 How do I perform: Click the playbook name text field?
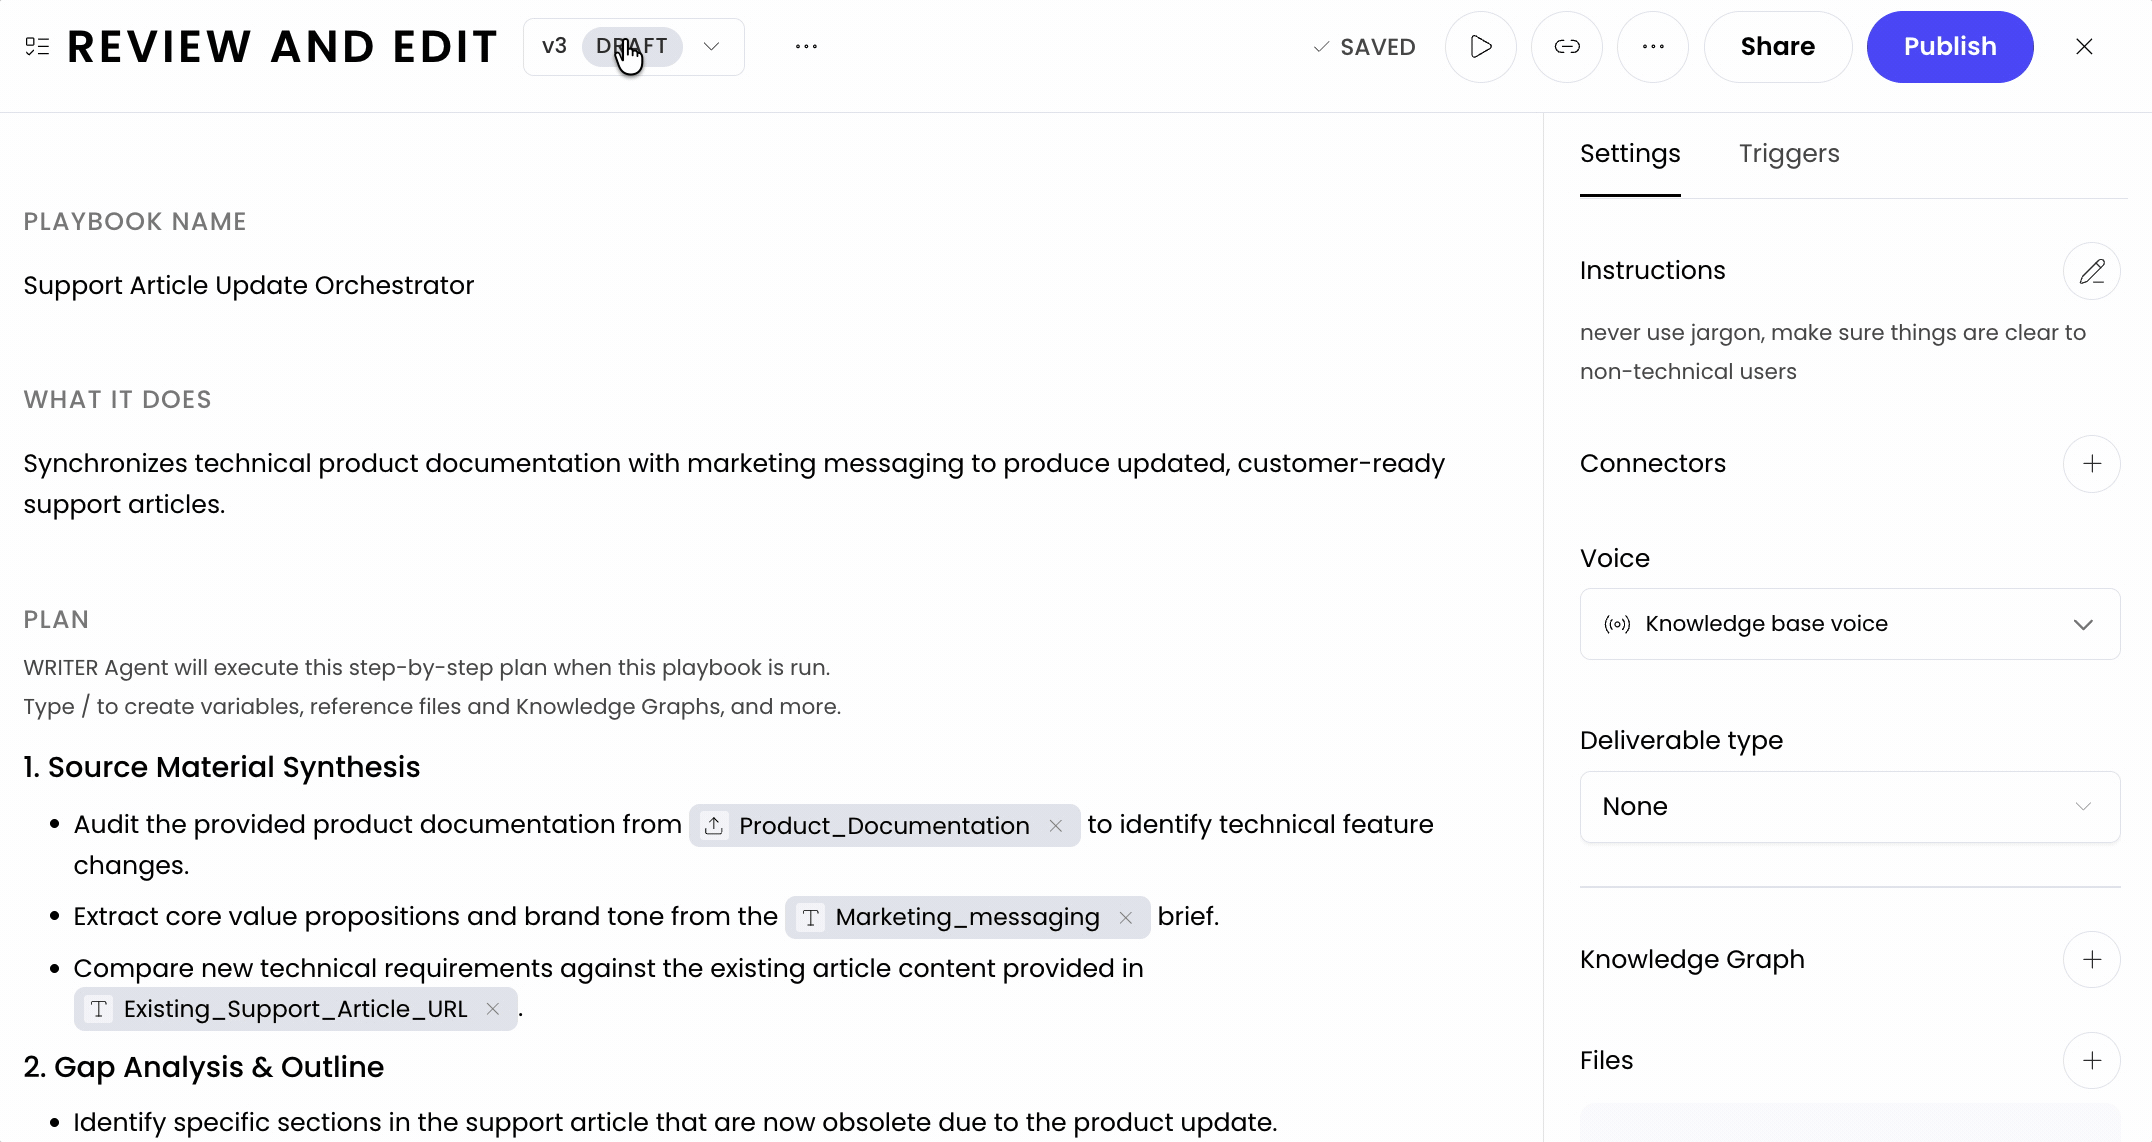[248, 286]
